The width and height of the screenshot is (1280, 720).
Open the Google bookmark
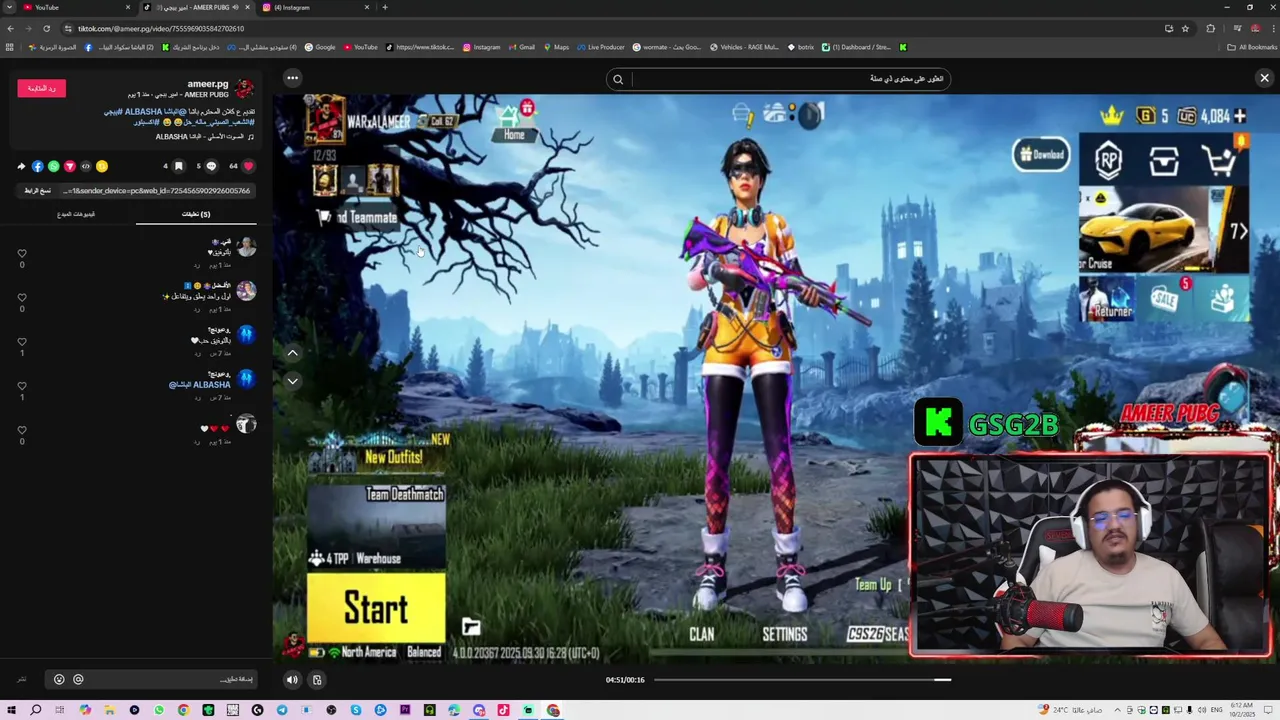pos(320,47)
